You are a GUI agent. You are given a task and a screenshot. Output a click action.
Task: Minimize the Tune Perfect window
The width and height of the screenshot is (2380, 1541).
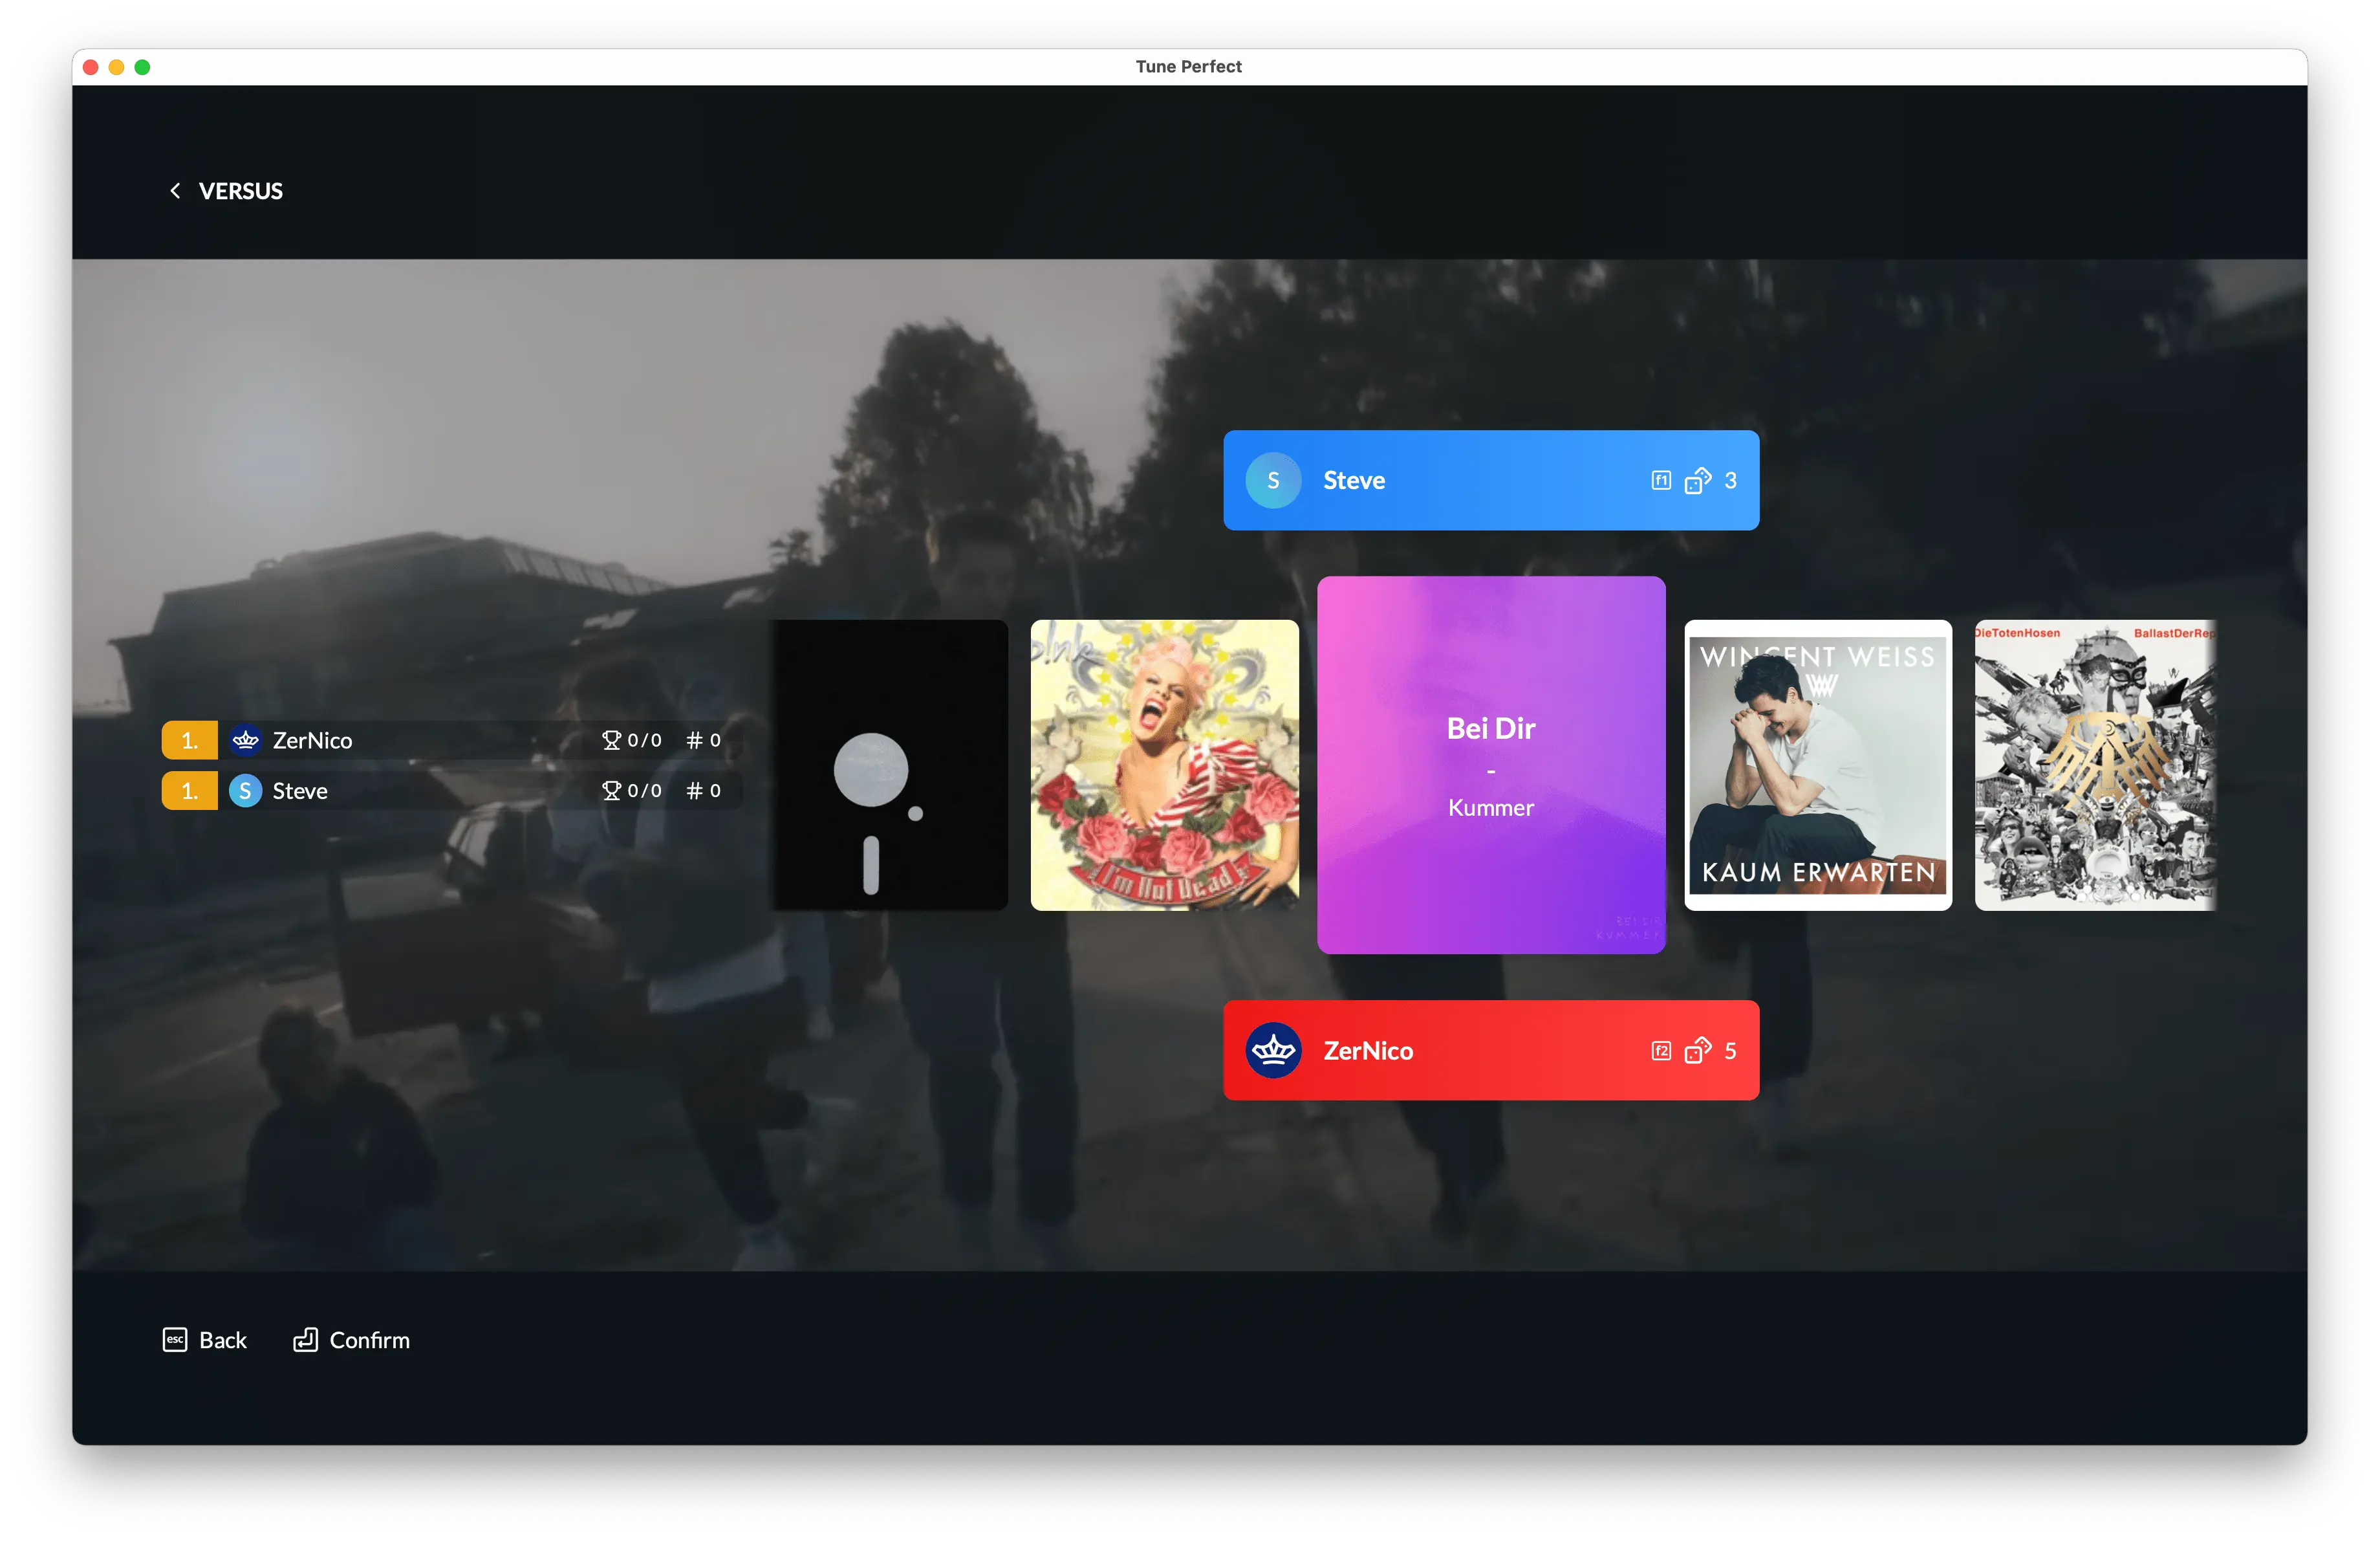tap(116, 67)
